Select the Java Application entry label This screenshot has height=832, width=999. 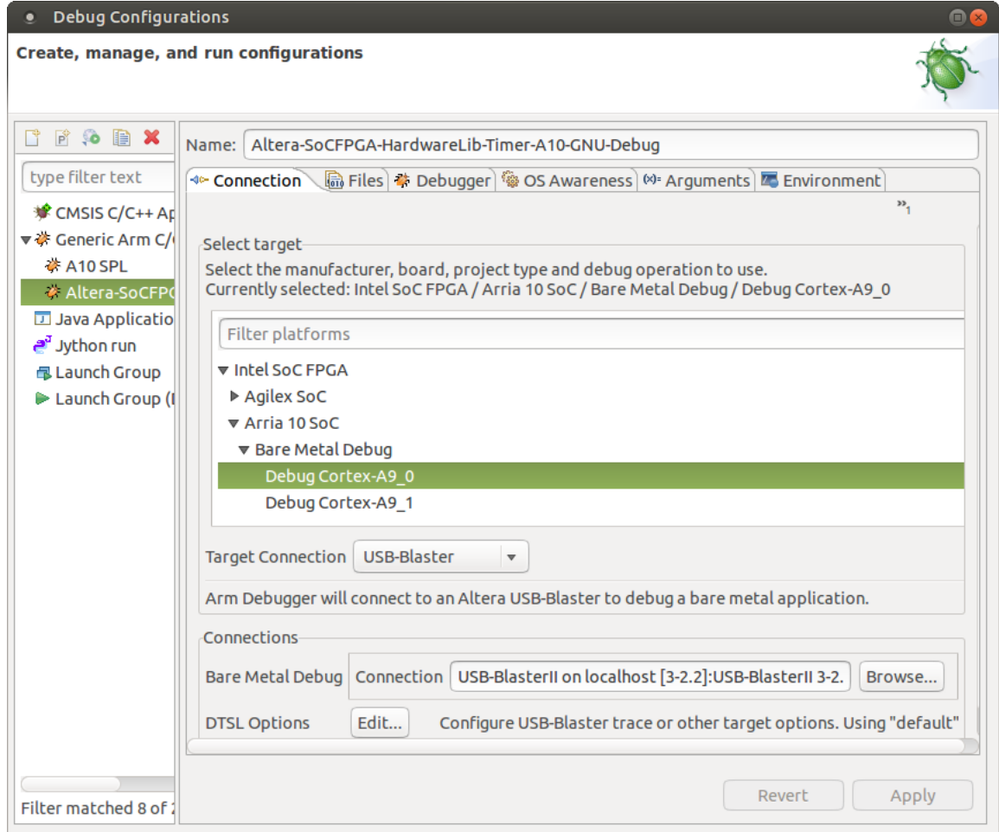(x=114, y=319)
